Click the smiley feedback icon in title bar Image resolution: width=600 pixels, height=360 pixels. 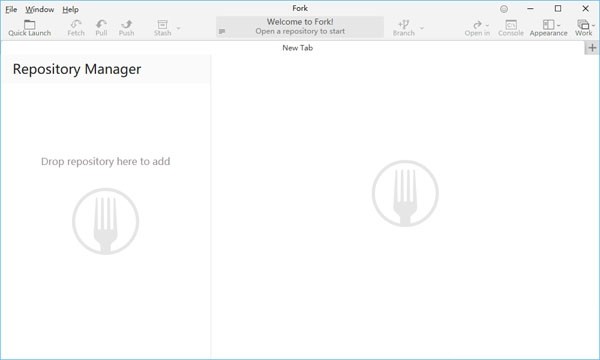pyautogui.click(x=504, y=9)
